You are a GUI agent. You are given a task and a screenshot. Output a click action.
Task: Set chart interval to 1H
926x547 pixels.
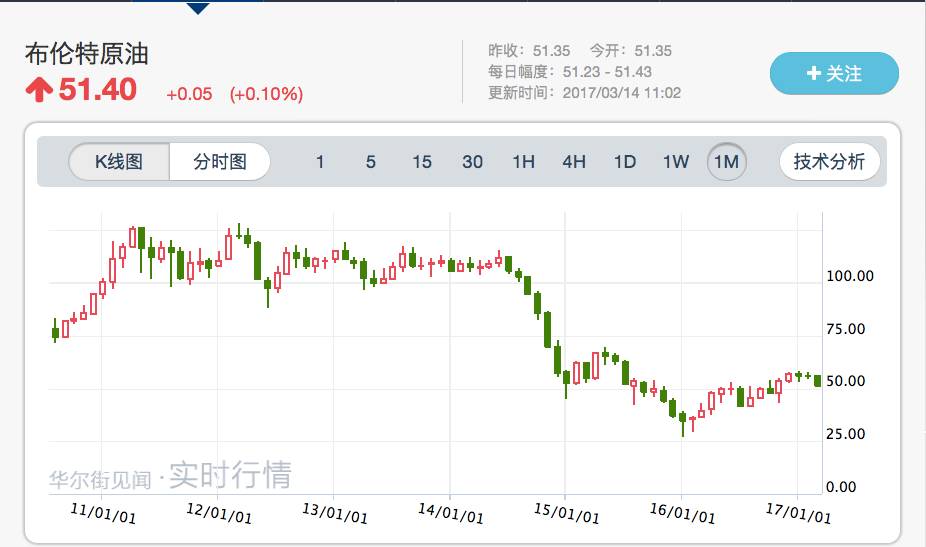tap(523, 161)
